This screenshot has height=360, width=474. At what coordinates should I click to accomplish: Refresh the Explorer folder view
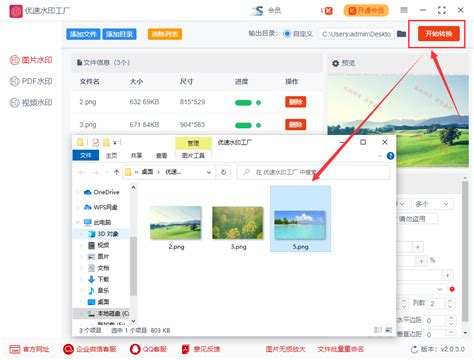[224, 172]
